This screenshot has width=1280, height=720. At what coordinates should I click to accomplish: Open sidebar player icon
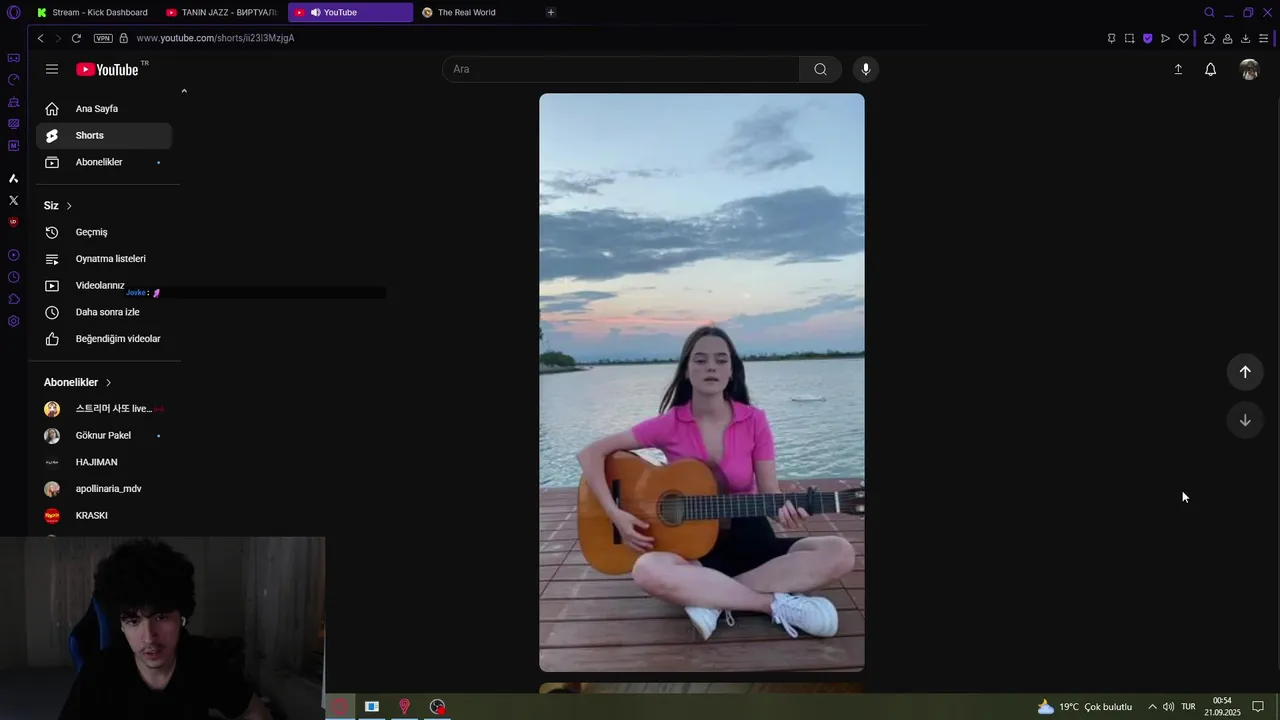[13, 255]
